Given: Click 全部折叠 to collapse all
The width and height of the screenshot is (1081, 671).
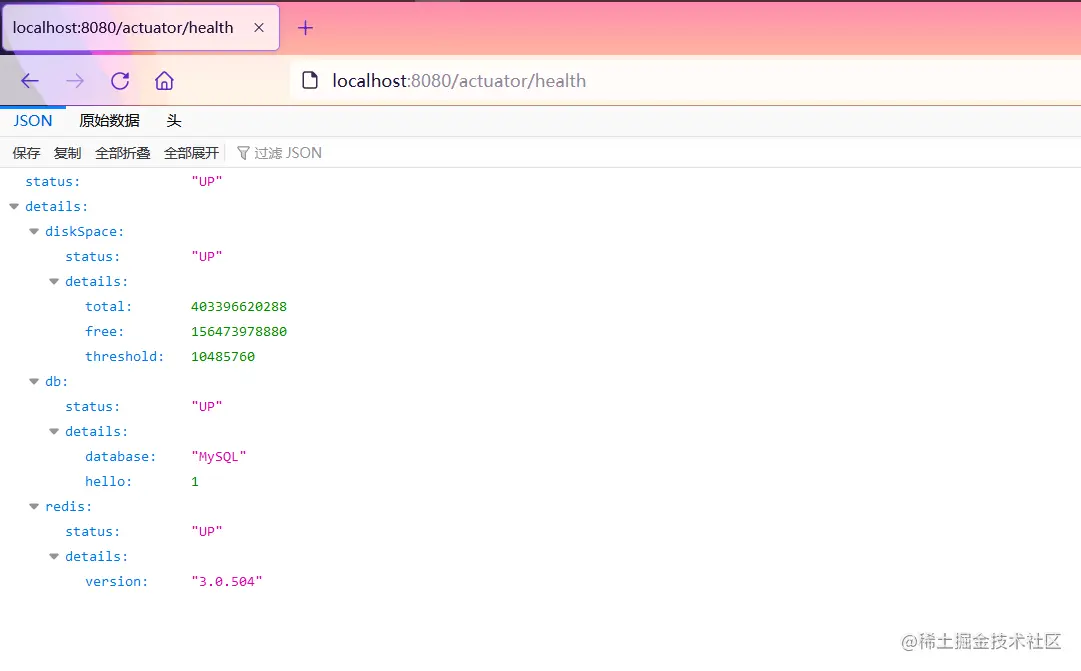Looking at the screenshot, I should (x=123, y=153).
